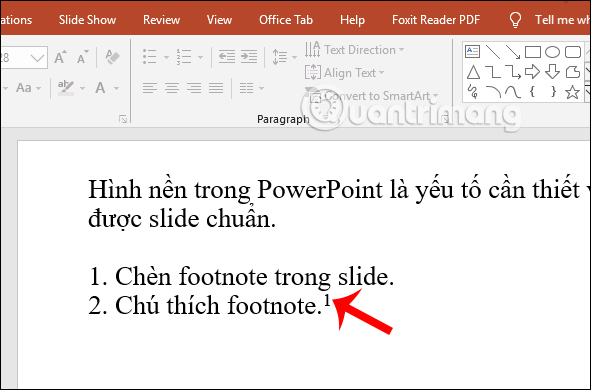Apply font color A button
This screenshot has width=591, height=390.
click(x=100, y=88)
